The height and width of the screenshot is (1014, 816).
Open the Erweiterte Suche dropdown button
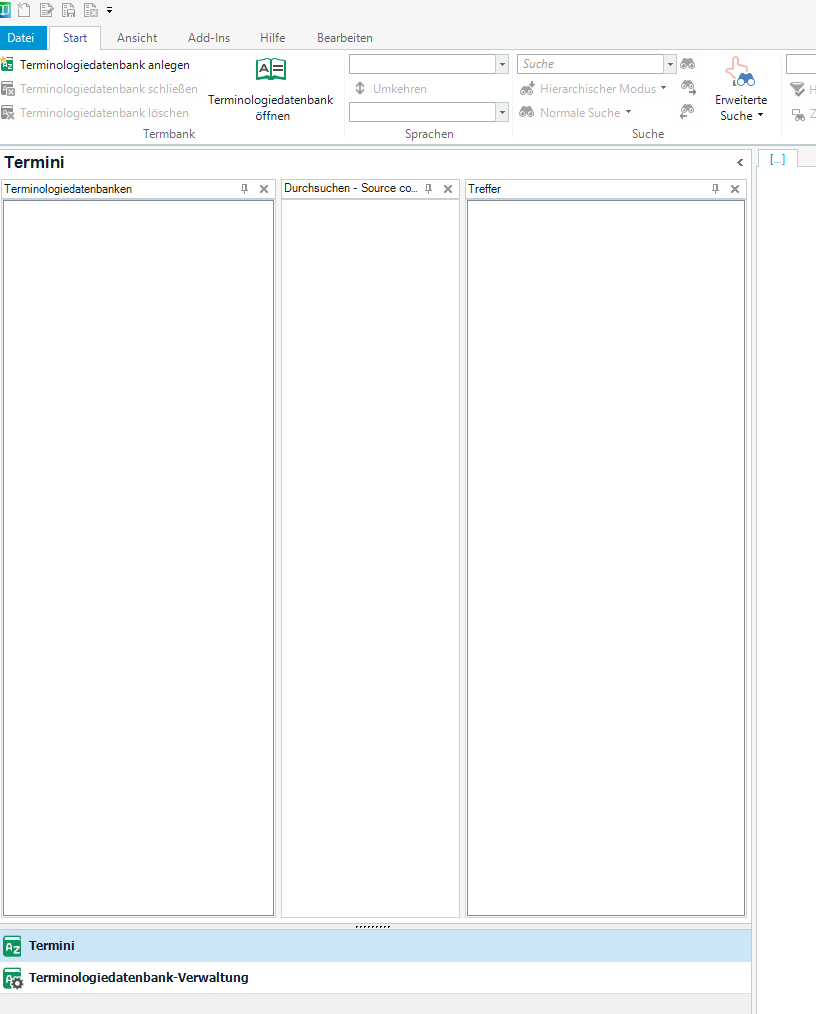tap(741, 89)
